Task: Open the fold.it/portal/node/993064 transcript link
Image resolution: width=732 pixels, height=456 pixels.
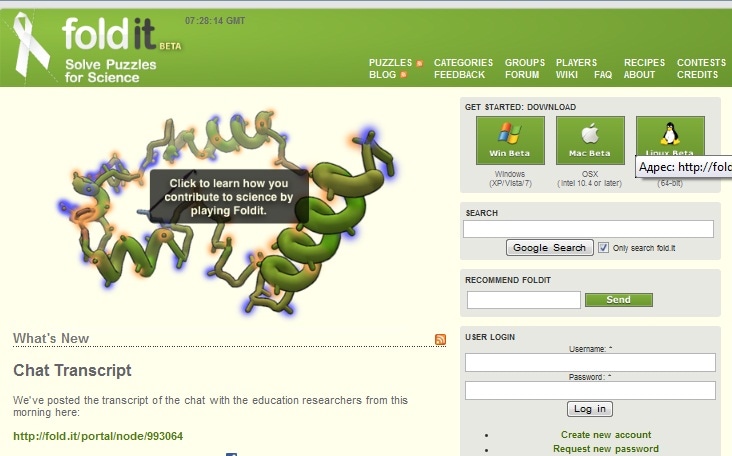Action: coord(98,436)
